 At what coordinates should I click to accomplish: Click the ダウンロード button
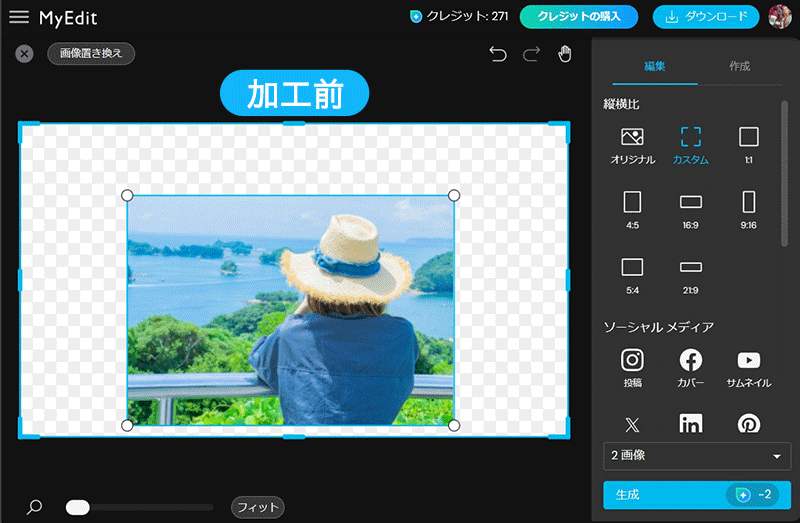pyautogui.click(x=707, y=17)
